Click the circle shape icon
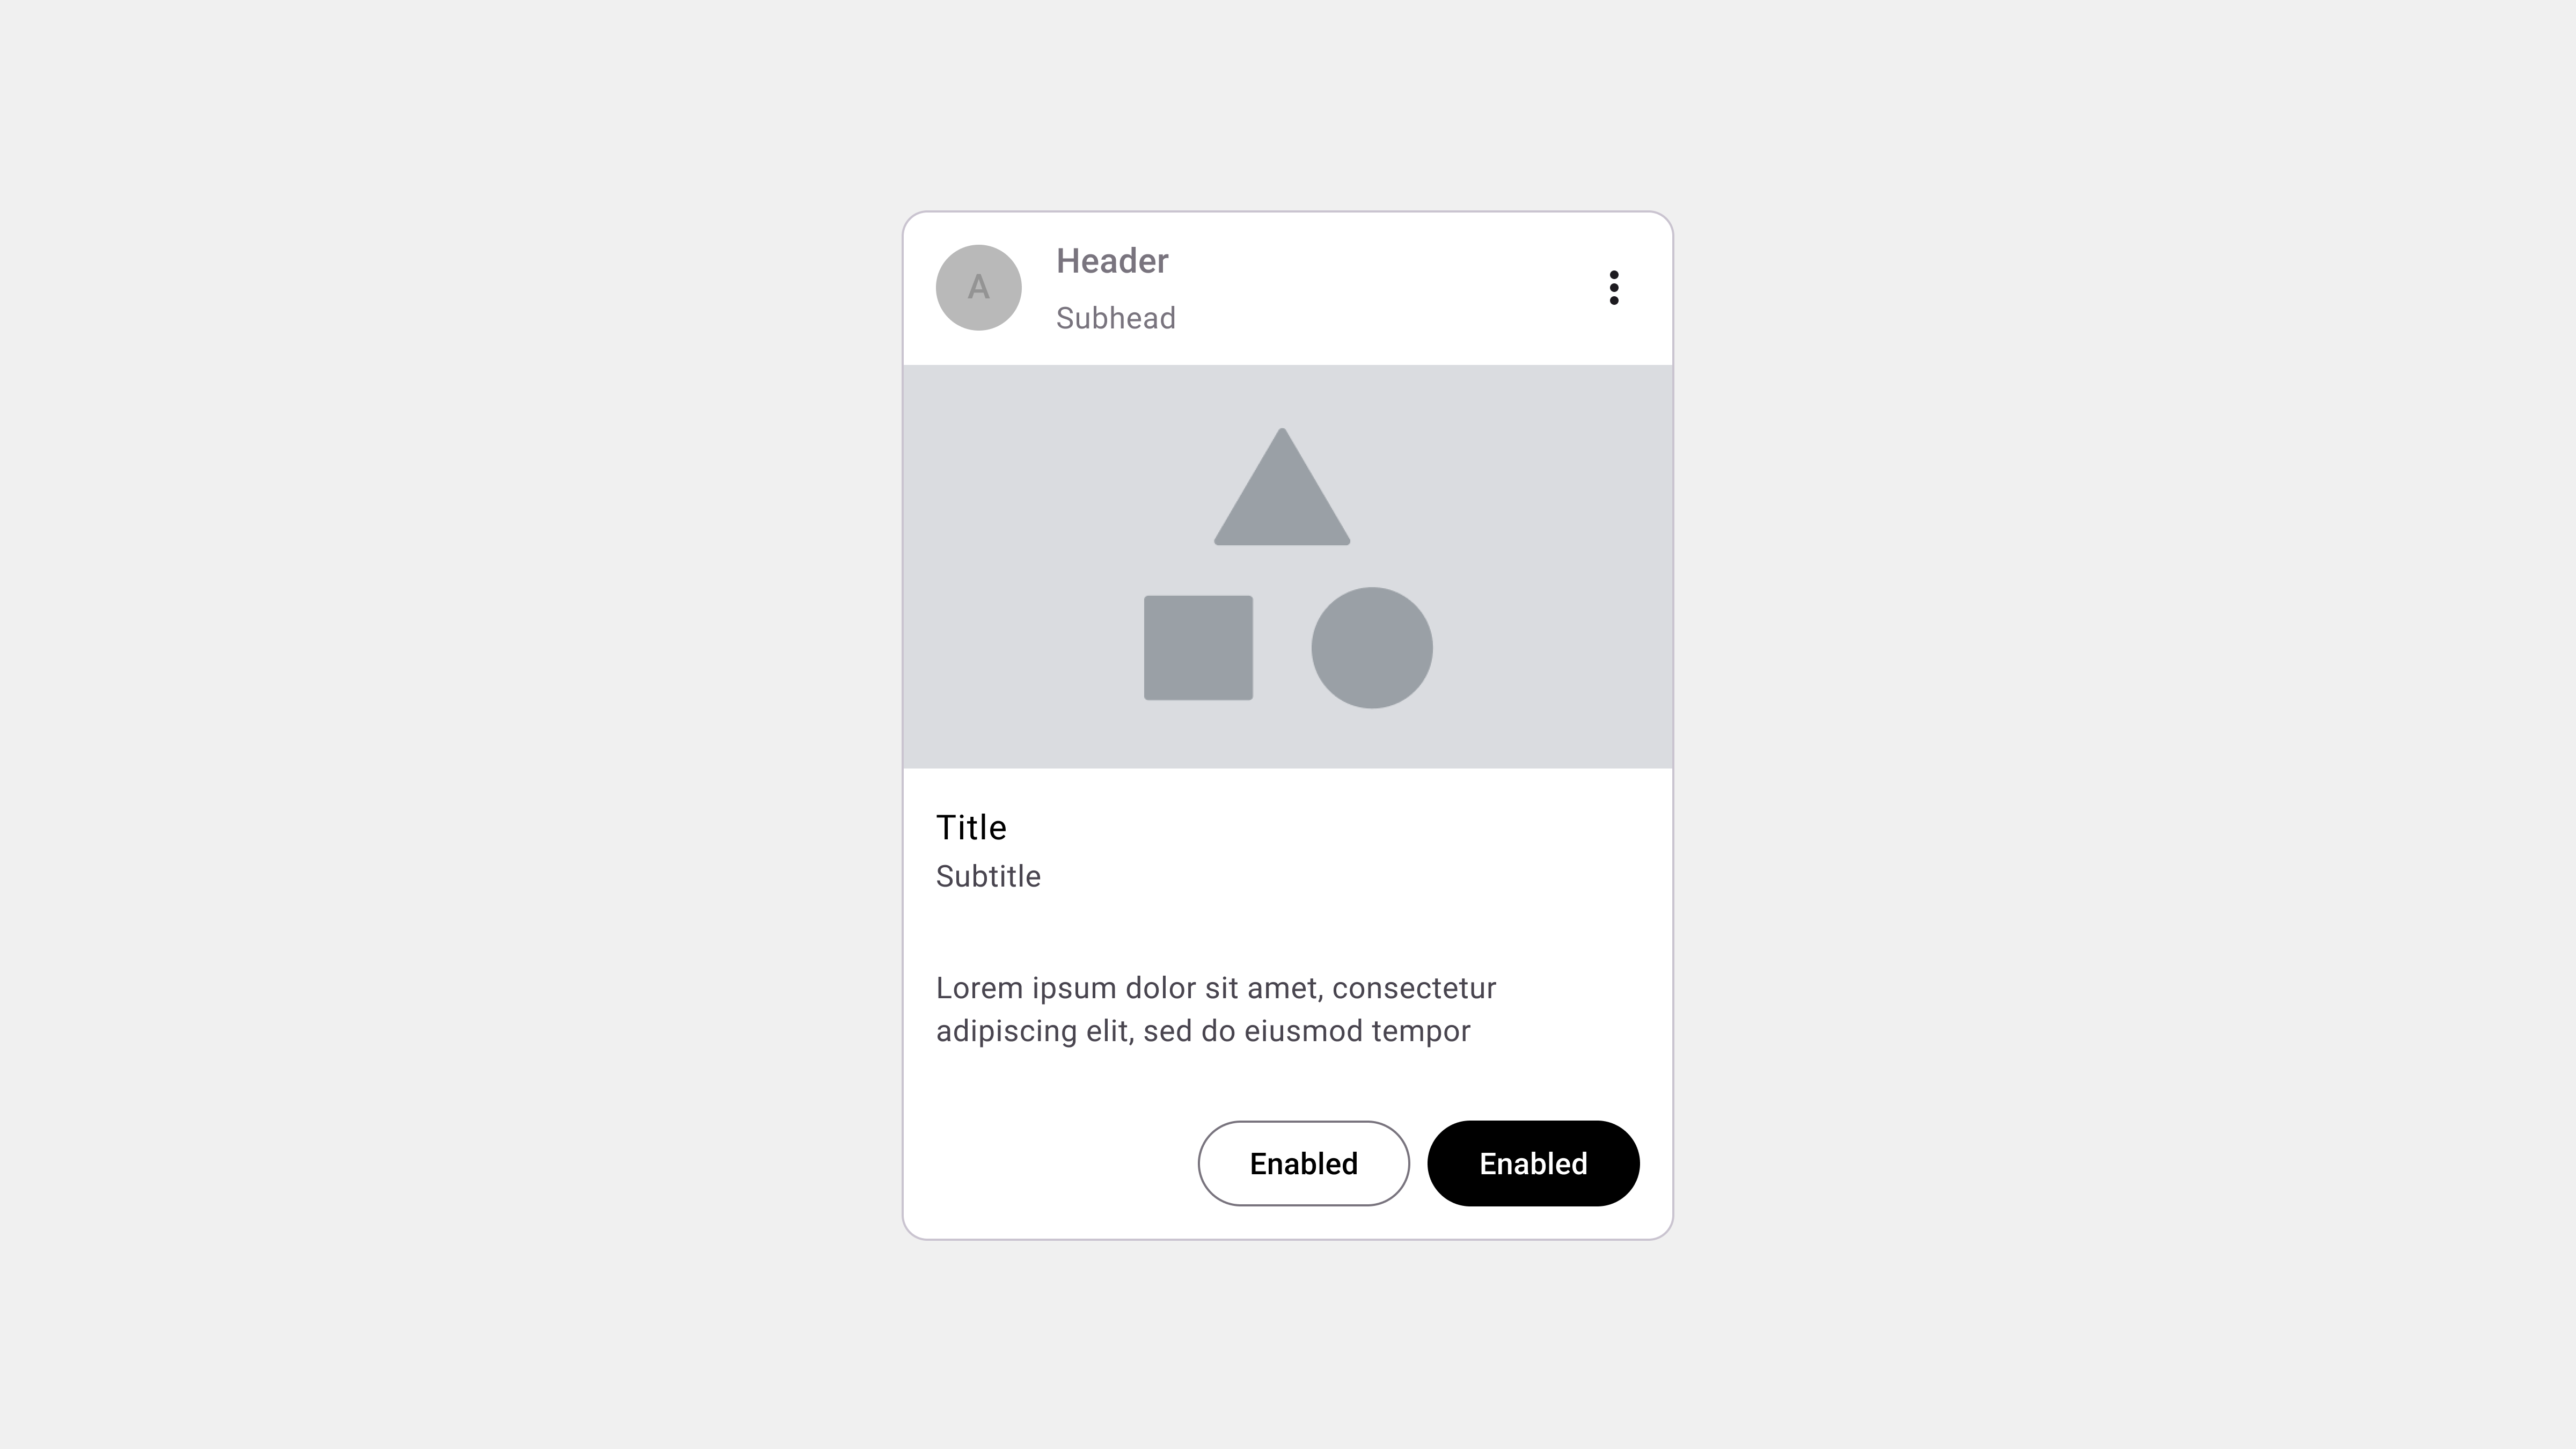The image size is (2576, 1449). [1371, 646]
